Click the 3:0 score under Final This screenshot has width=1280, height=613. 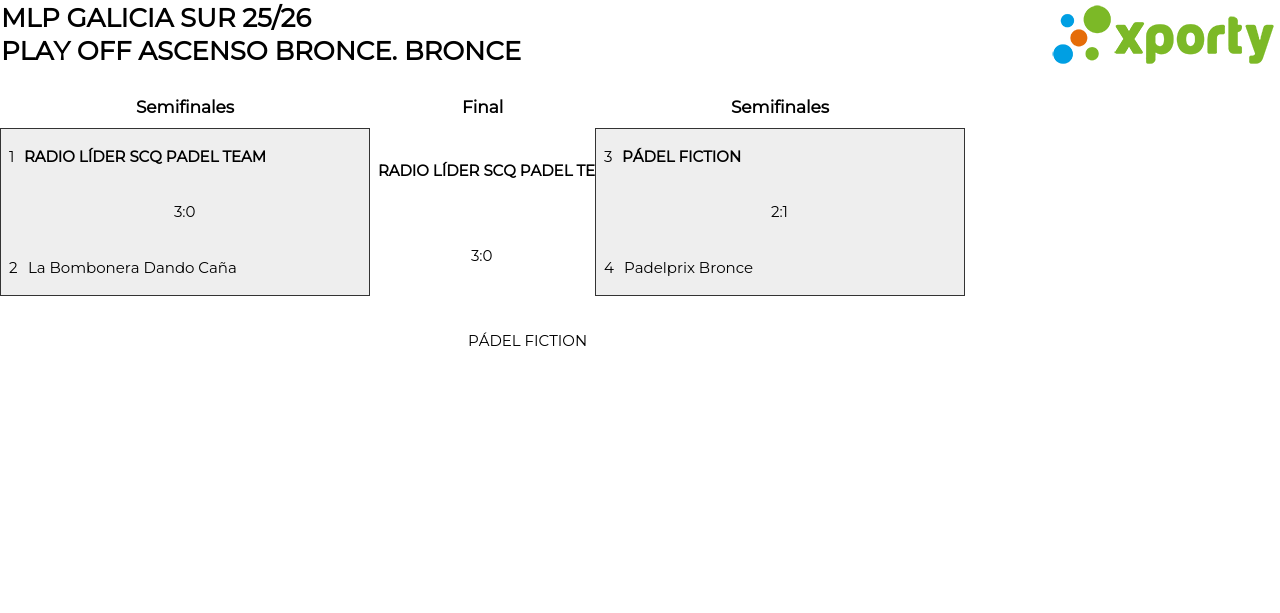(x=482, y=256)
